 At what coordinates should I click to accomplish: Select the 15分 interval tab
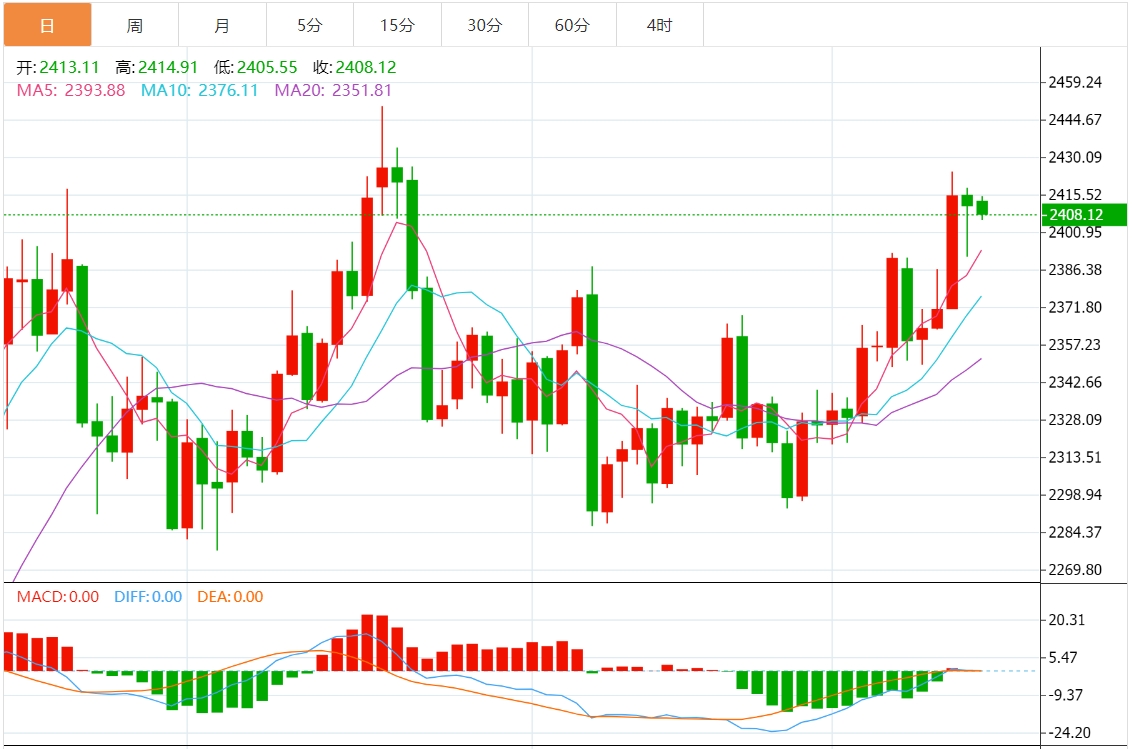(x=397, y=25)
